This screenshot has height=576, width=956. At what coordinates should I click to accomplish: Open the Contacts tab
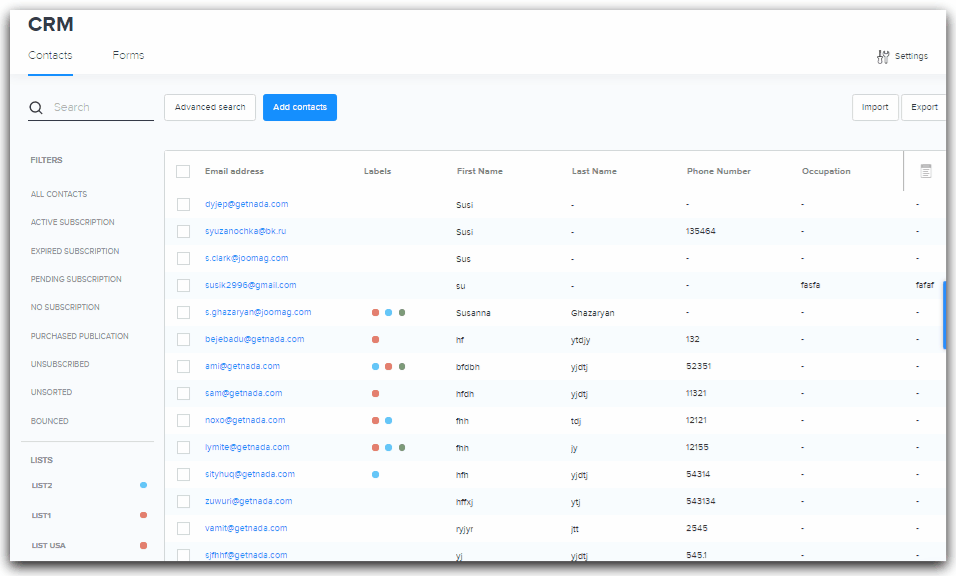pyautogui.click(x=50, y=55)
